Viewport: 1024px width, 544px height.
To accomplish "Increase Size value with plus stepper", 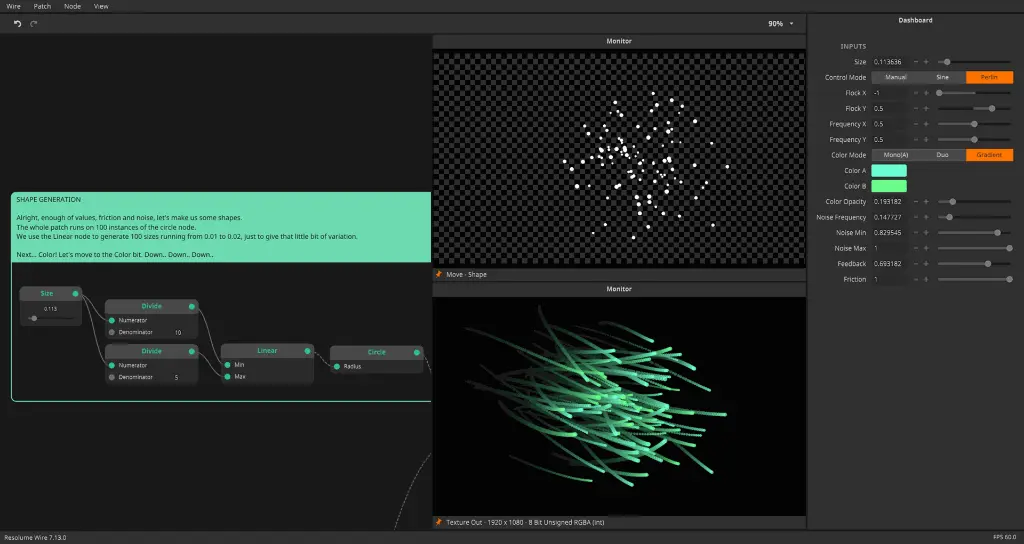I will pos(926,62).
